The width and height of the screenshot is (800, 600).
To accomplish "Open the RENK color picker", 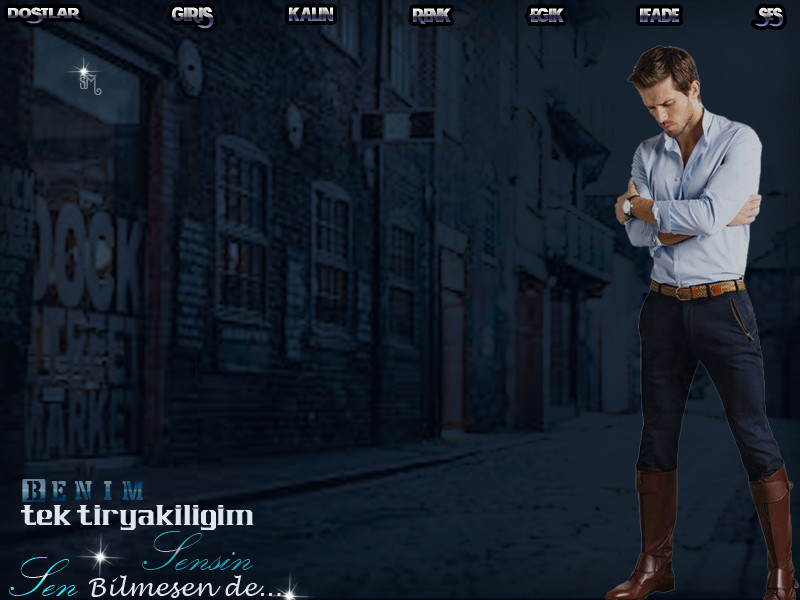I will (x=431, y=15).
